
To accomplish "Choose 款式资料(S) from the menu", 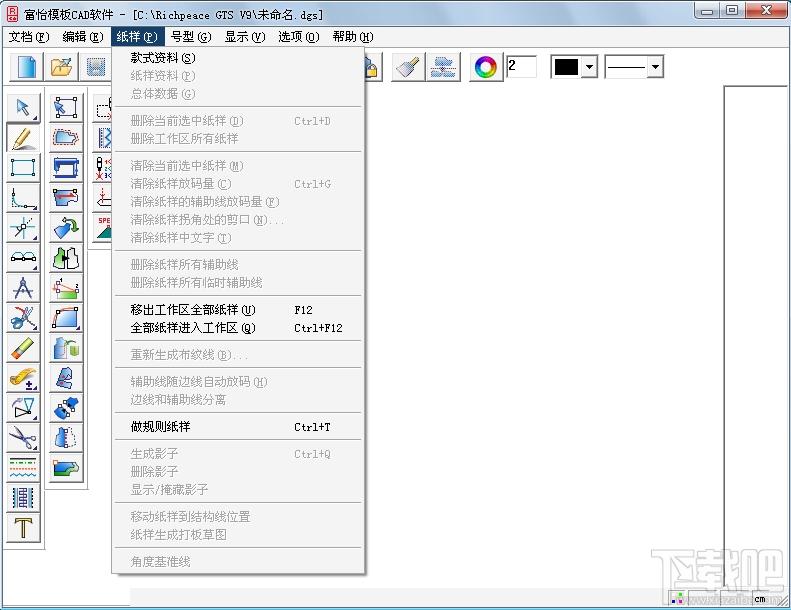I will [x=238, y=58].
